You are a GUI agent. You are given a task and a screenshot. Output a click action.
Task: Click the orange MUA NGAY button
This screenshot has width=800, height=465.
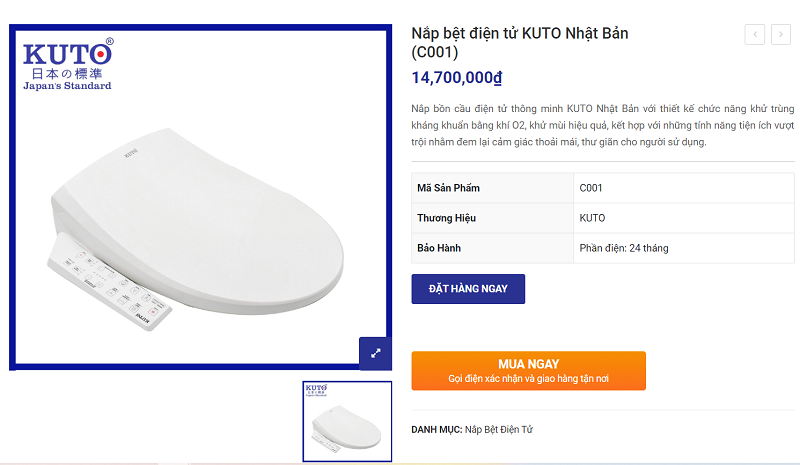[x=528, y=370]
